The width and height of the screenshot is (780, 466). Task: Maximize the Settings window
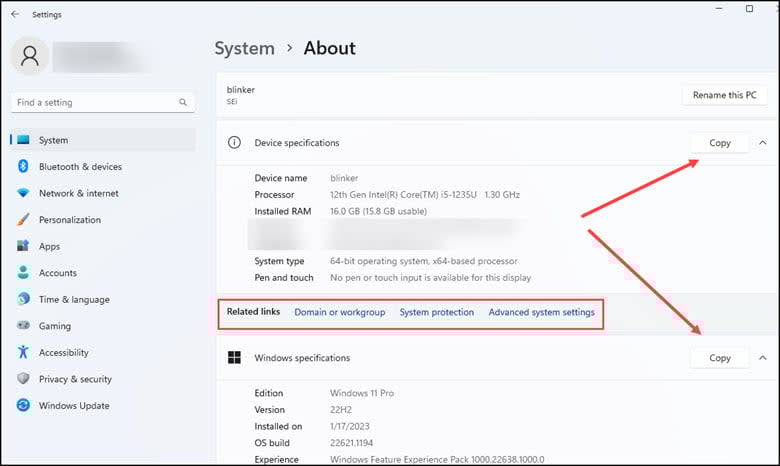[x=749, y=9]
